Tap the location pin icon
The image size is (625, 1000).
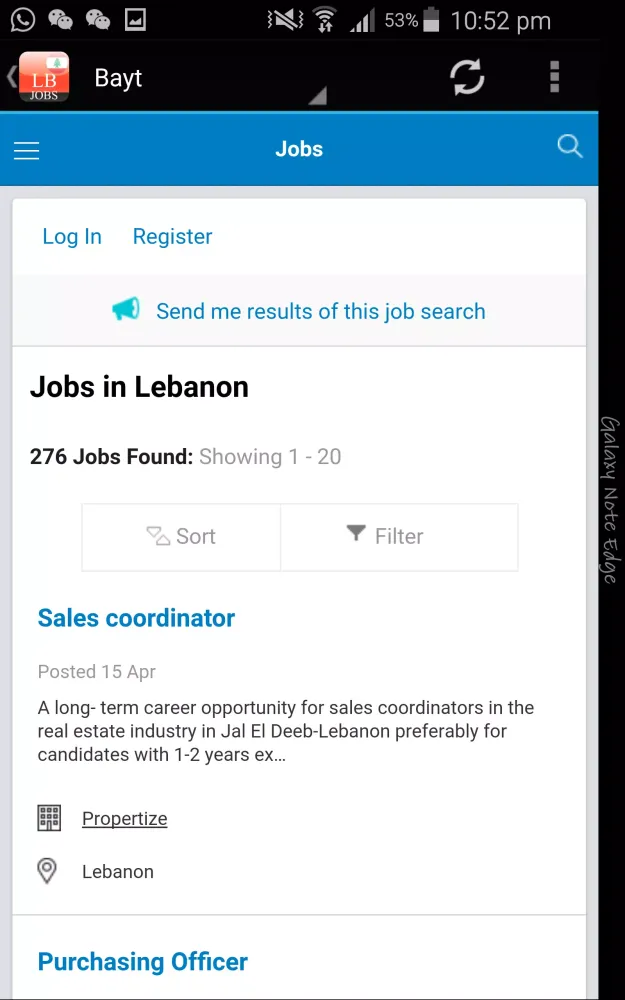click(x=47, y=871)
